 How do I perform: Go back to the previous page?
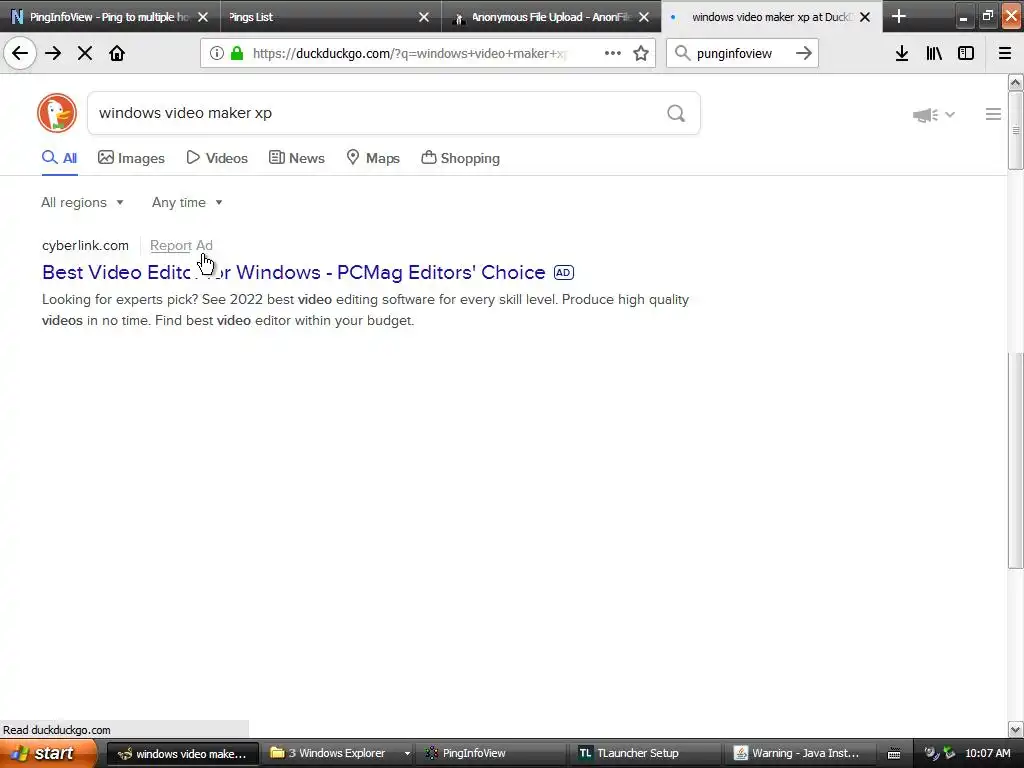click(20, 53)
